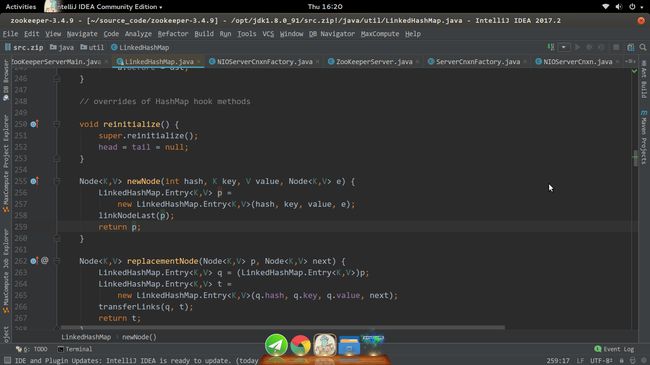Open the VCS menu
This screenshot has width=650, height=365.
click(x=268, y=34)
